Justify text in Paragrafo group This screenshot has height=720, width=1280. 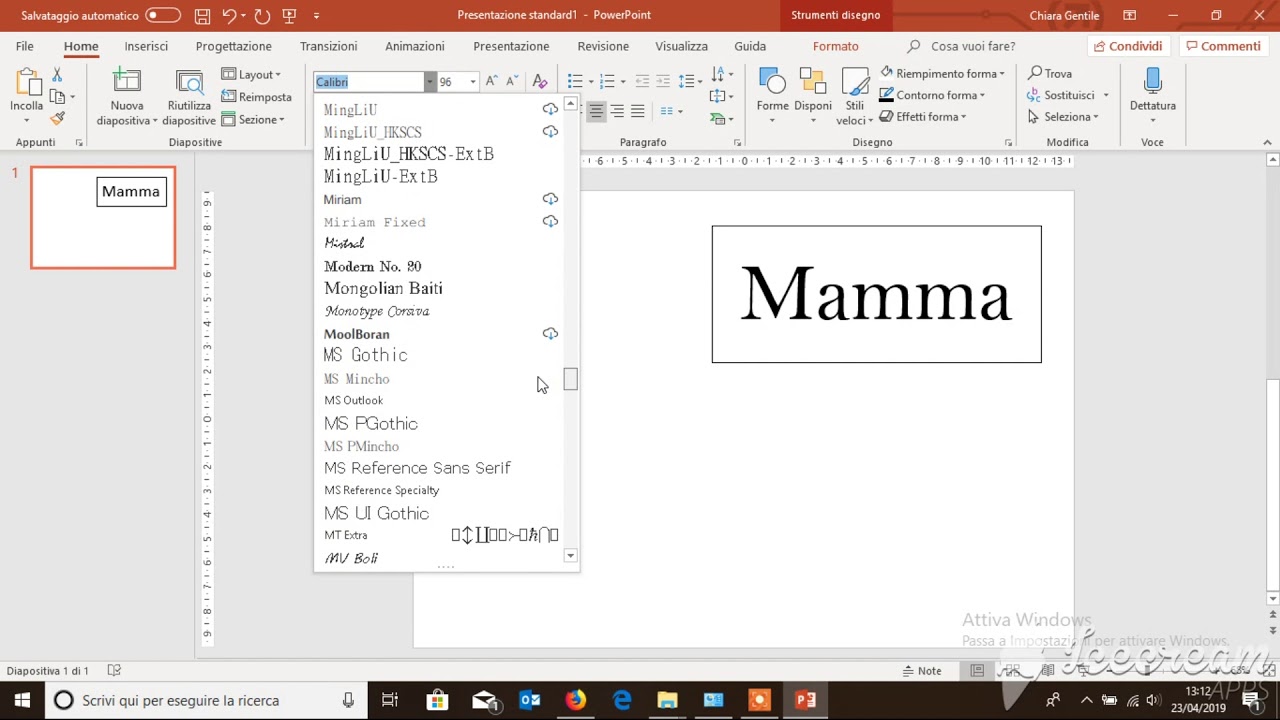(x=638, y=111)
